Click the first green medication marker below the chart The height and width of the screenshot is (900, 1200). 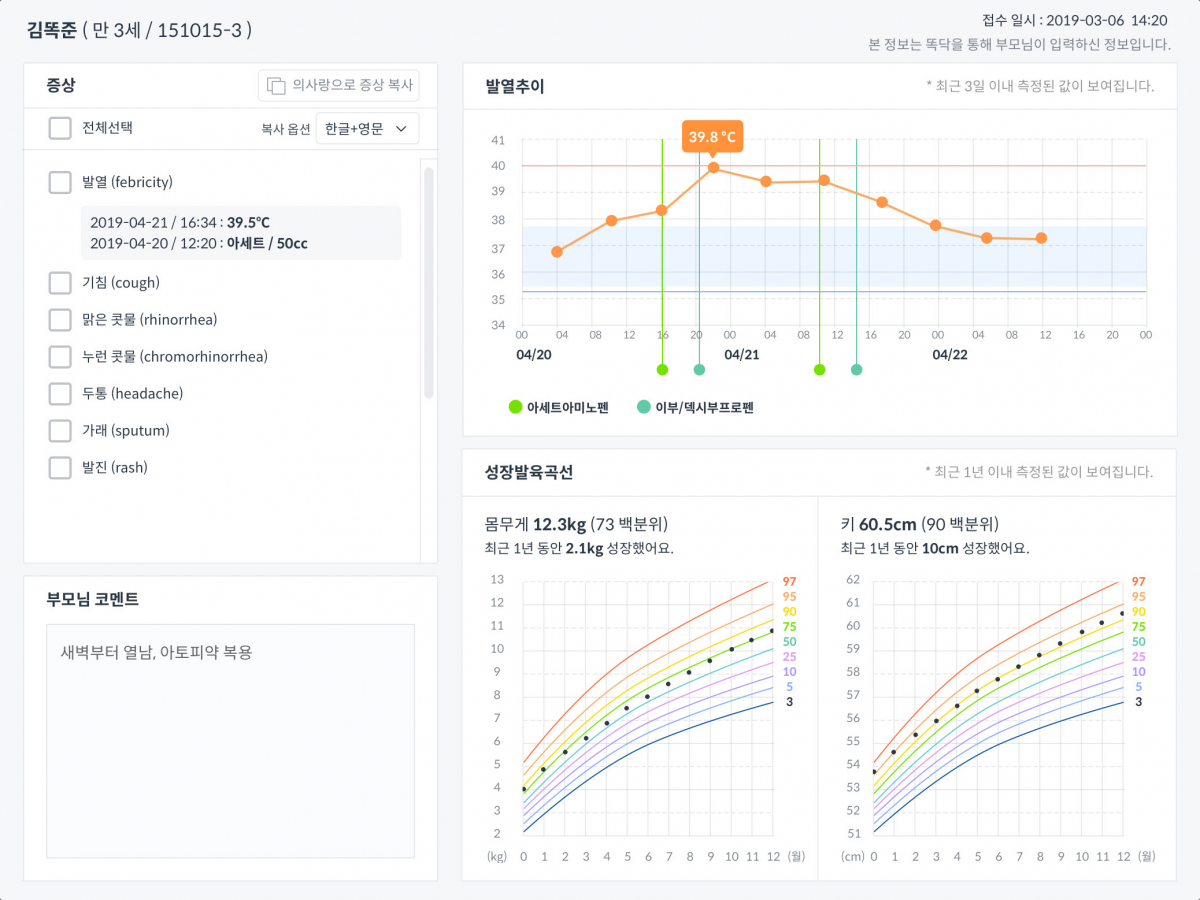point(662,370)
